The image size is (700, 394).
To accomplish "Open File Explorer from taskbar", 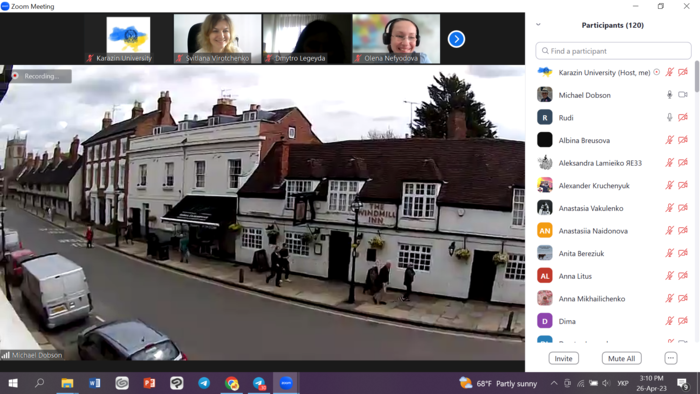I will click(x=67, y=383).
